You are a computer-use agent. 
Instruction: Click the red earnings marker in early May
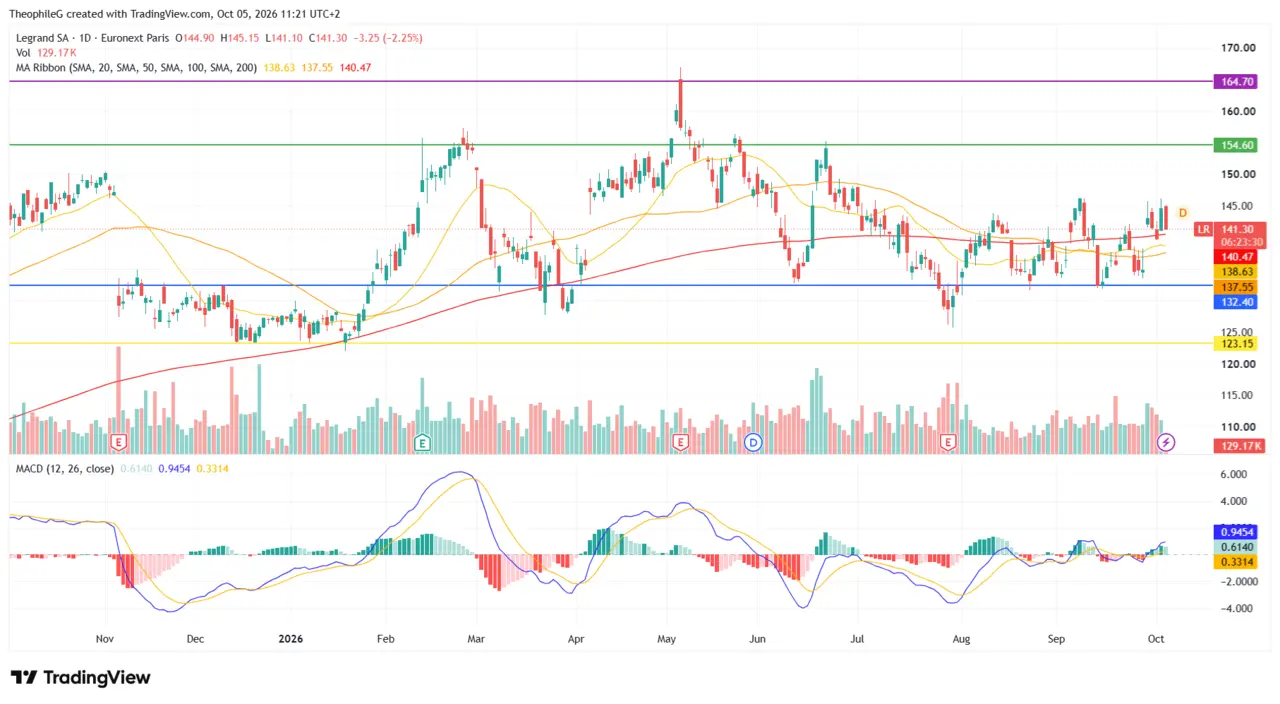681,441
